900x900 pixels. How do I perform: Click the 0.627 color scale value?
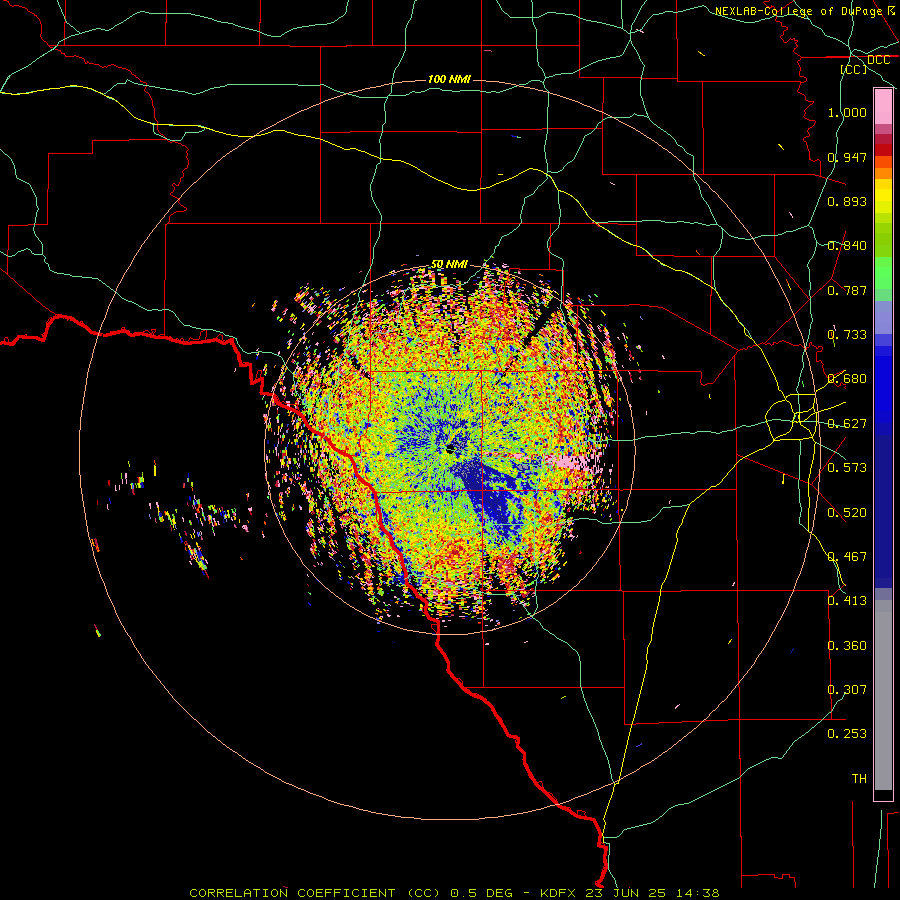(847, 424)
